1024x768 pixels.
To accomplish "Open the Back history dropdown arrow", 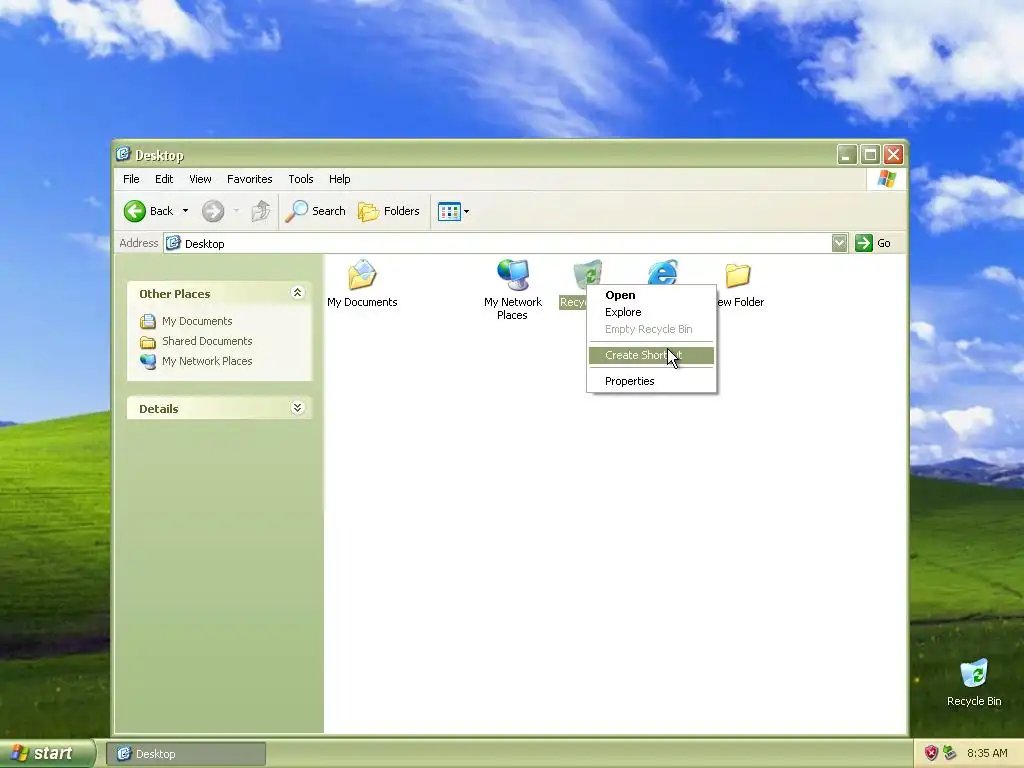I will click(x=185, y=211).
